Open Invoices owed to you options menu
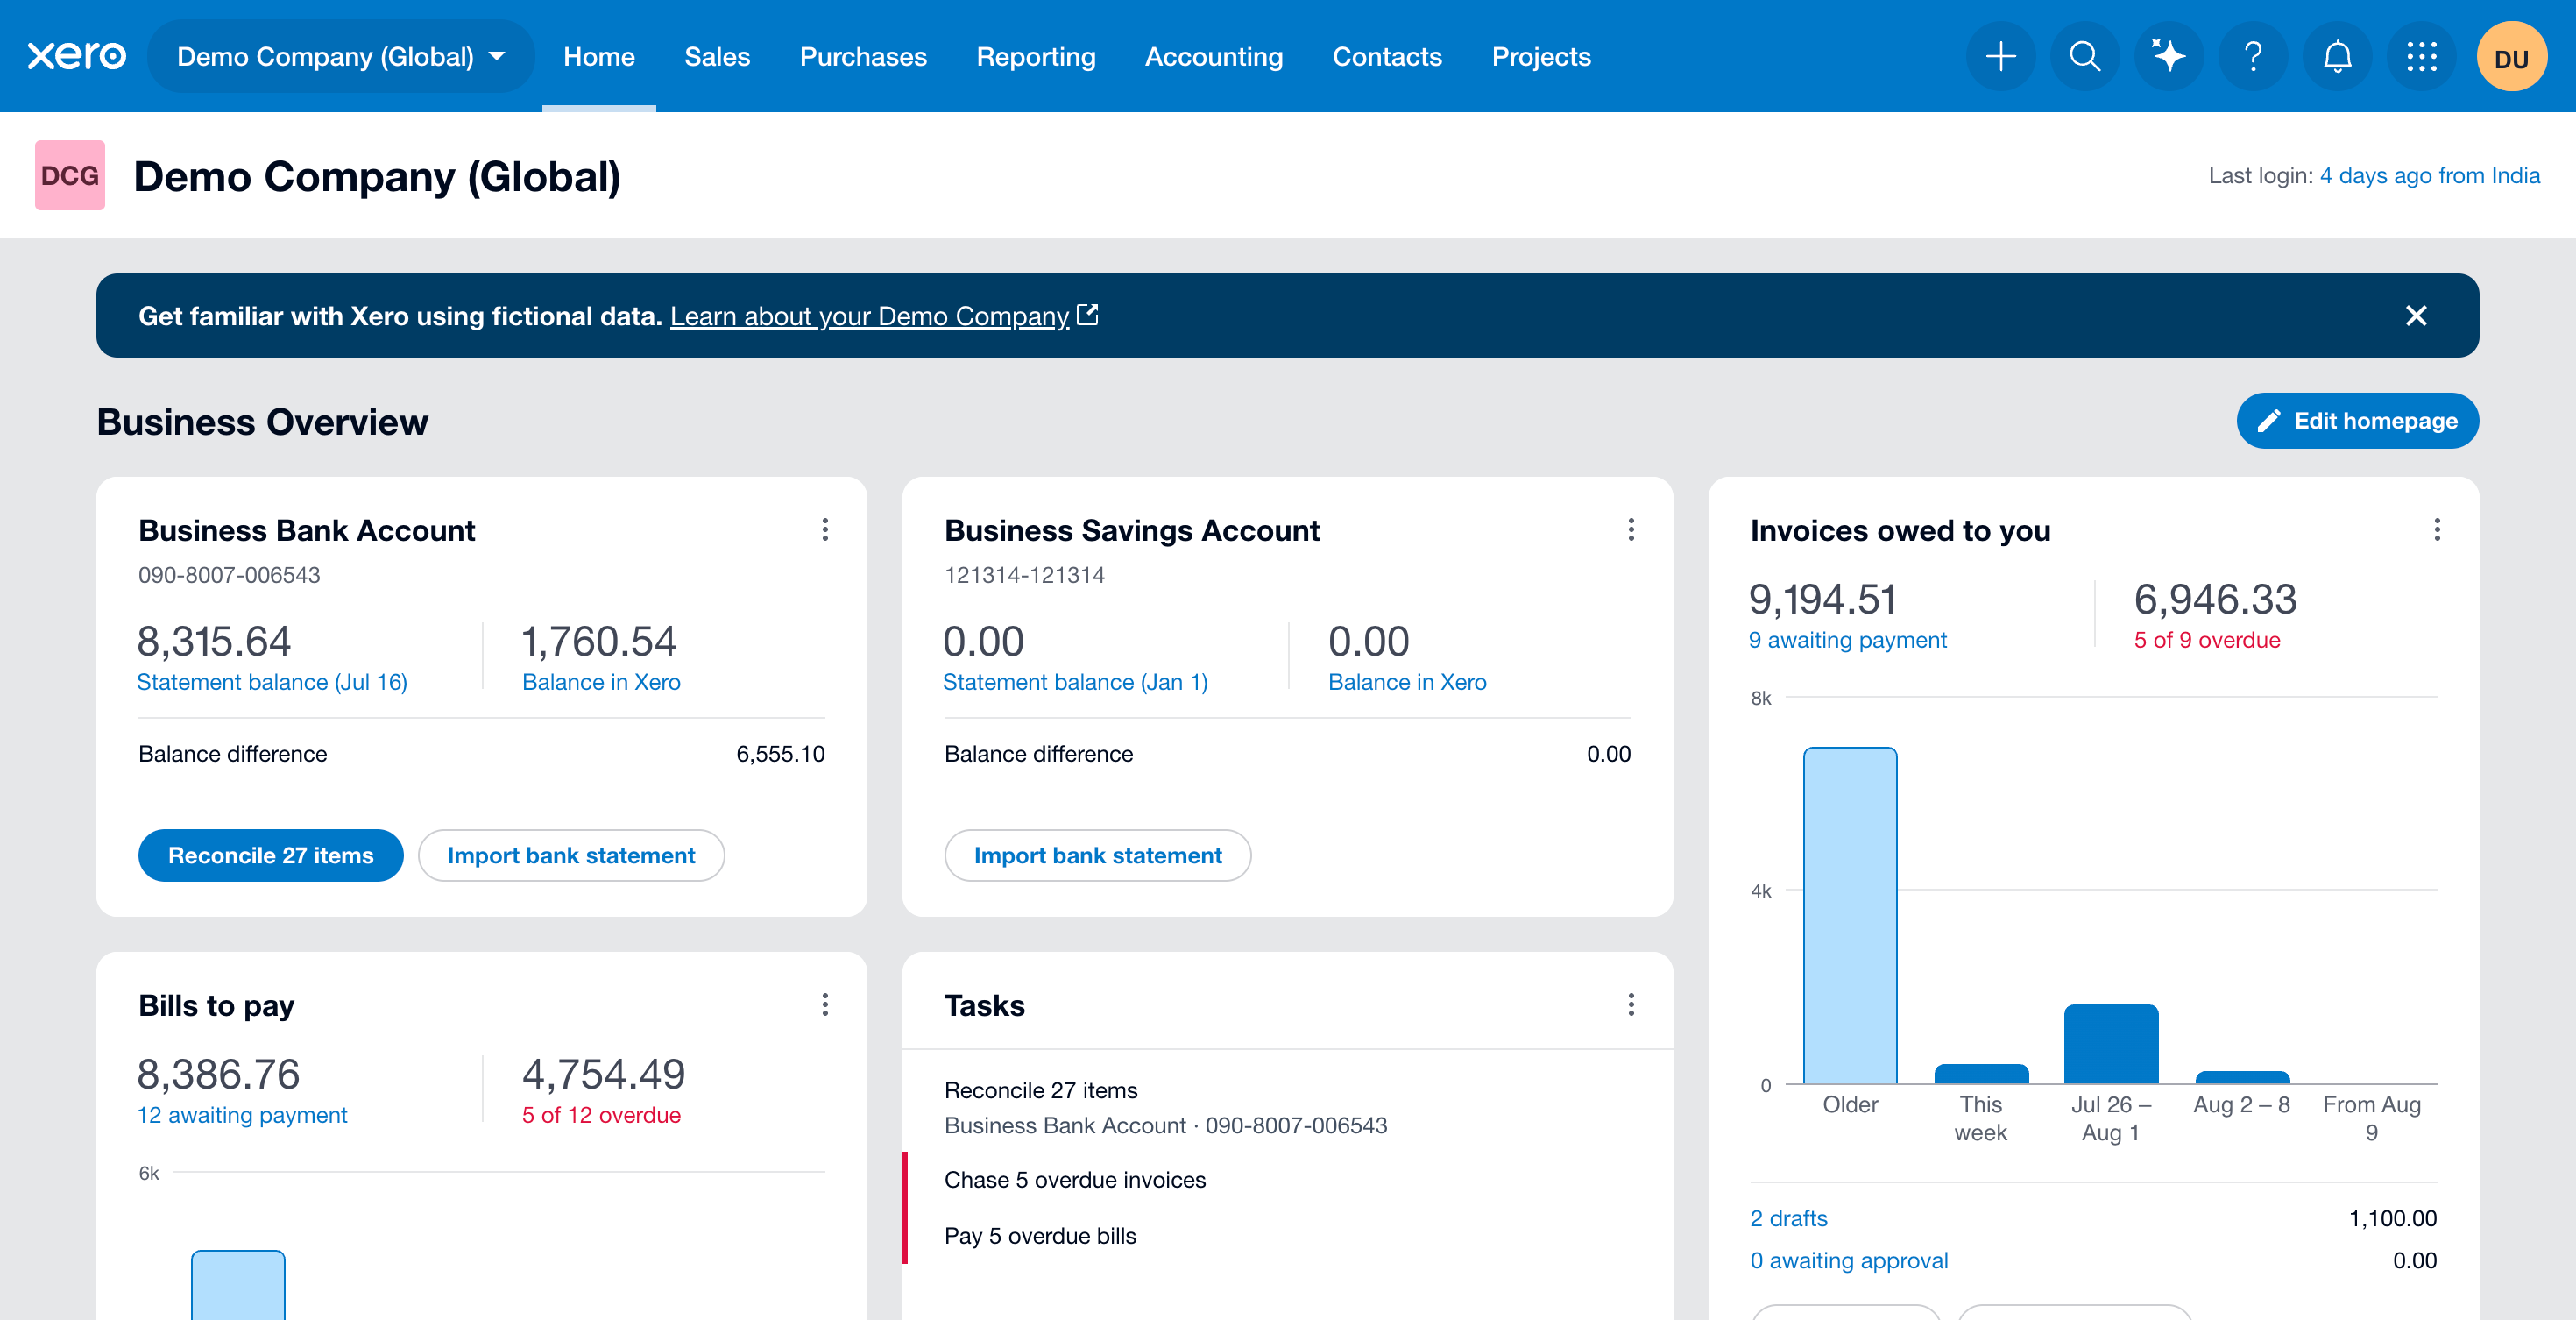Screen dimensions: 2576x1320 point(2437,530)
